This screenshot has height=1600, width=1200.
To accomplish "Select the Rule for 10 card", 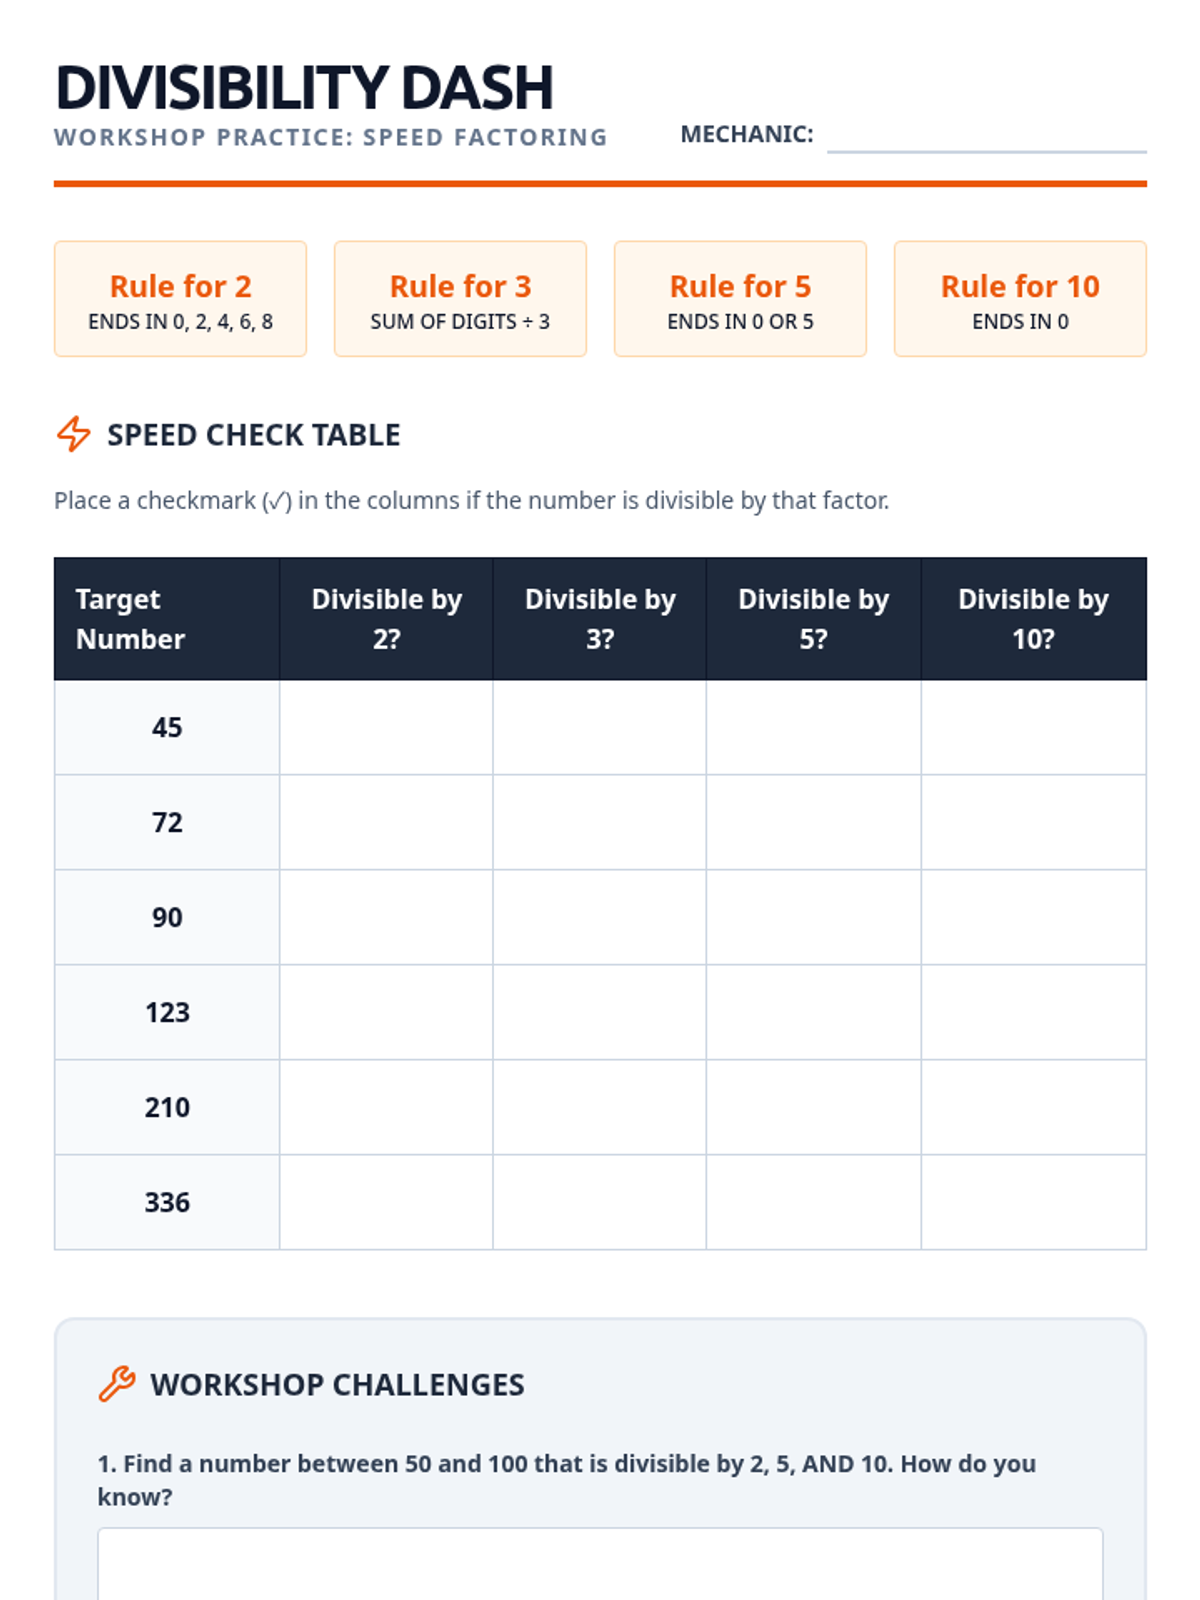I will click(1020, 299).
